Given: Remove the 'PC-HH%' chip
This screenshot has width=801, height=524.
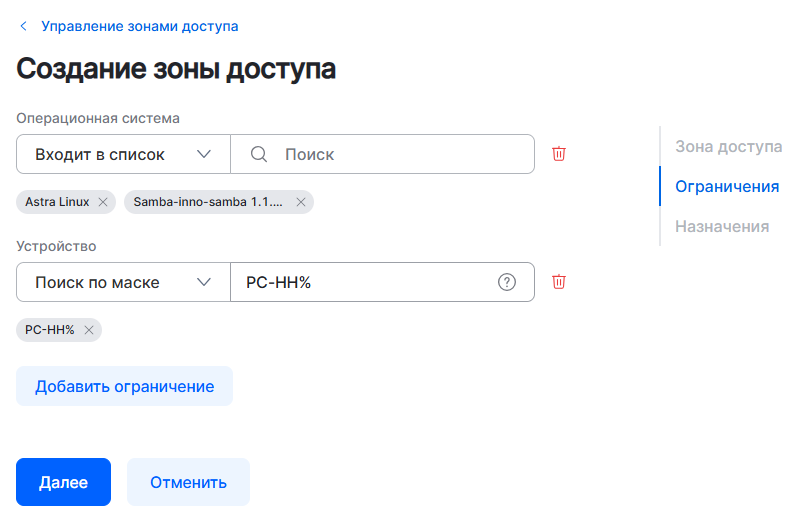Looking at the screenshot, I should coord(89,330).
